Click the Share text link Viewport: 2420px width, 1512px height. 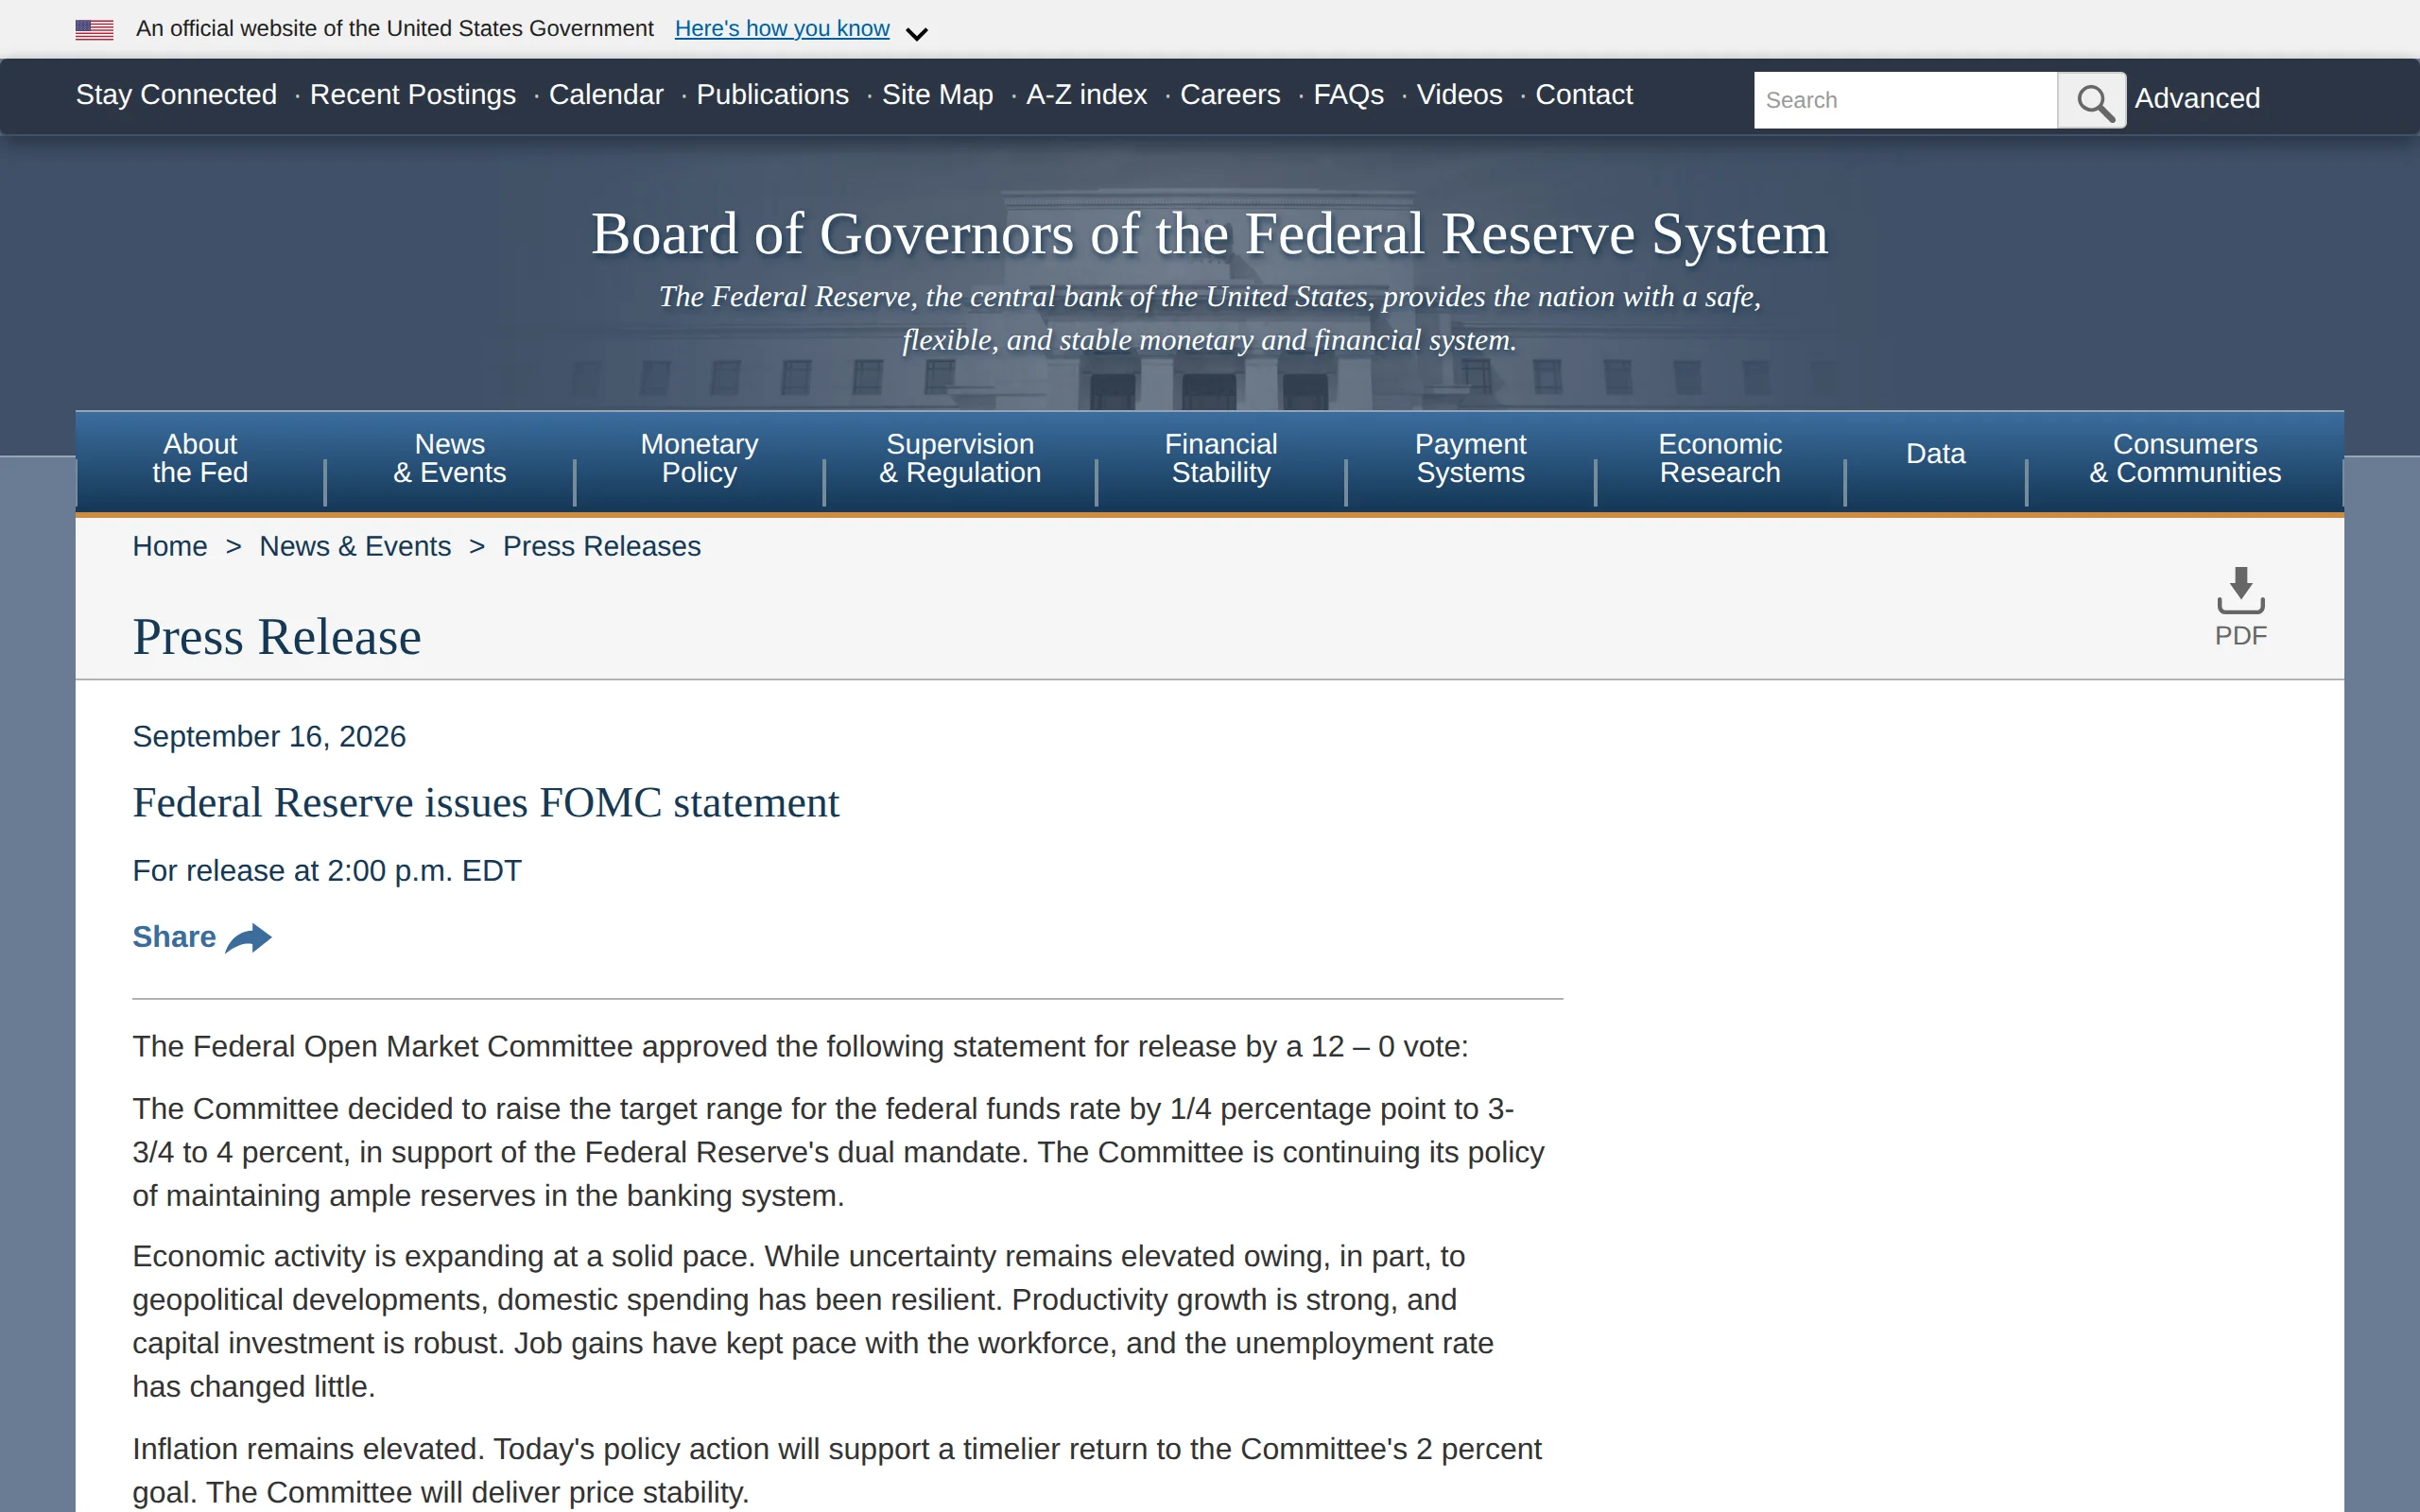click(174, 938)
